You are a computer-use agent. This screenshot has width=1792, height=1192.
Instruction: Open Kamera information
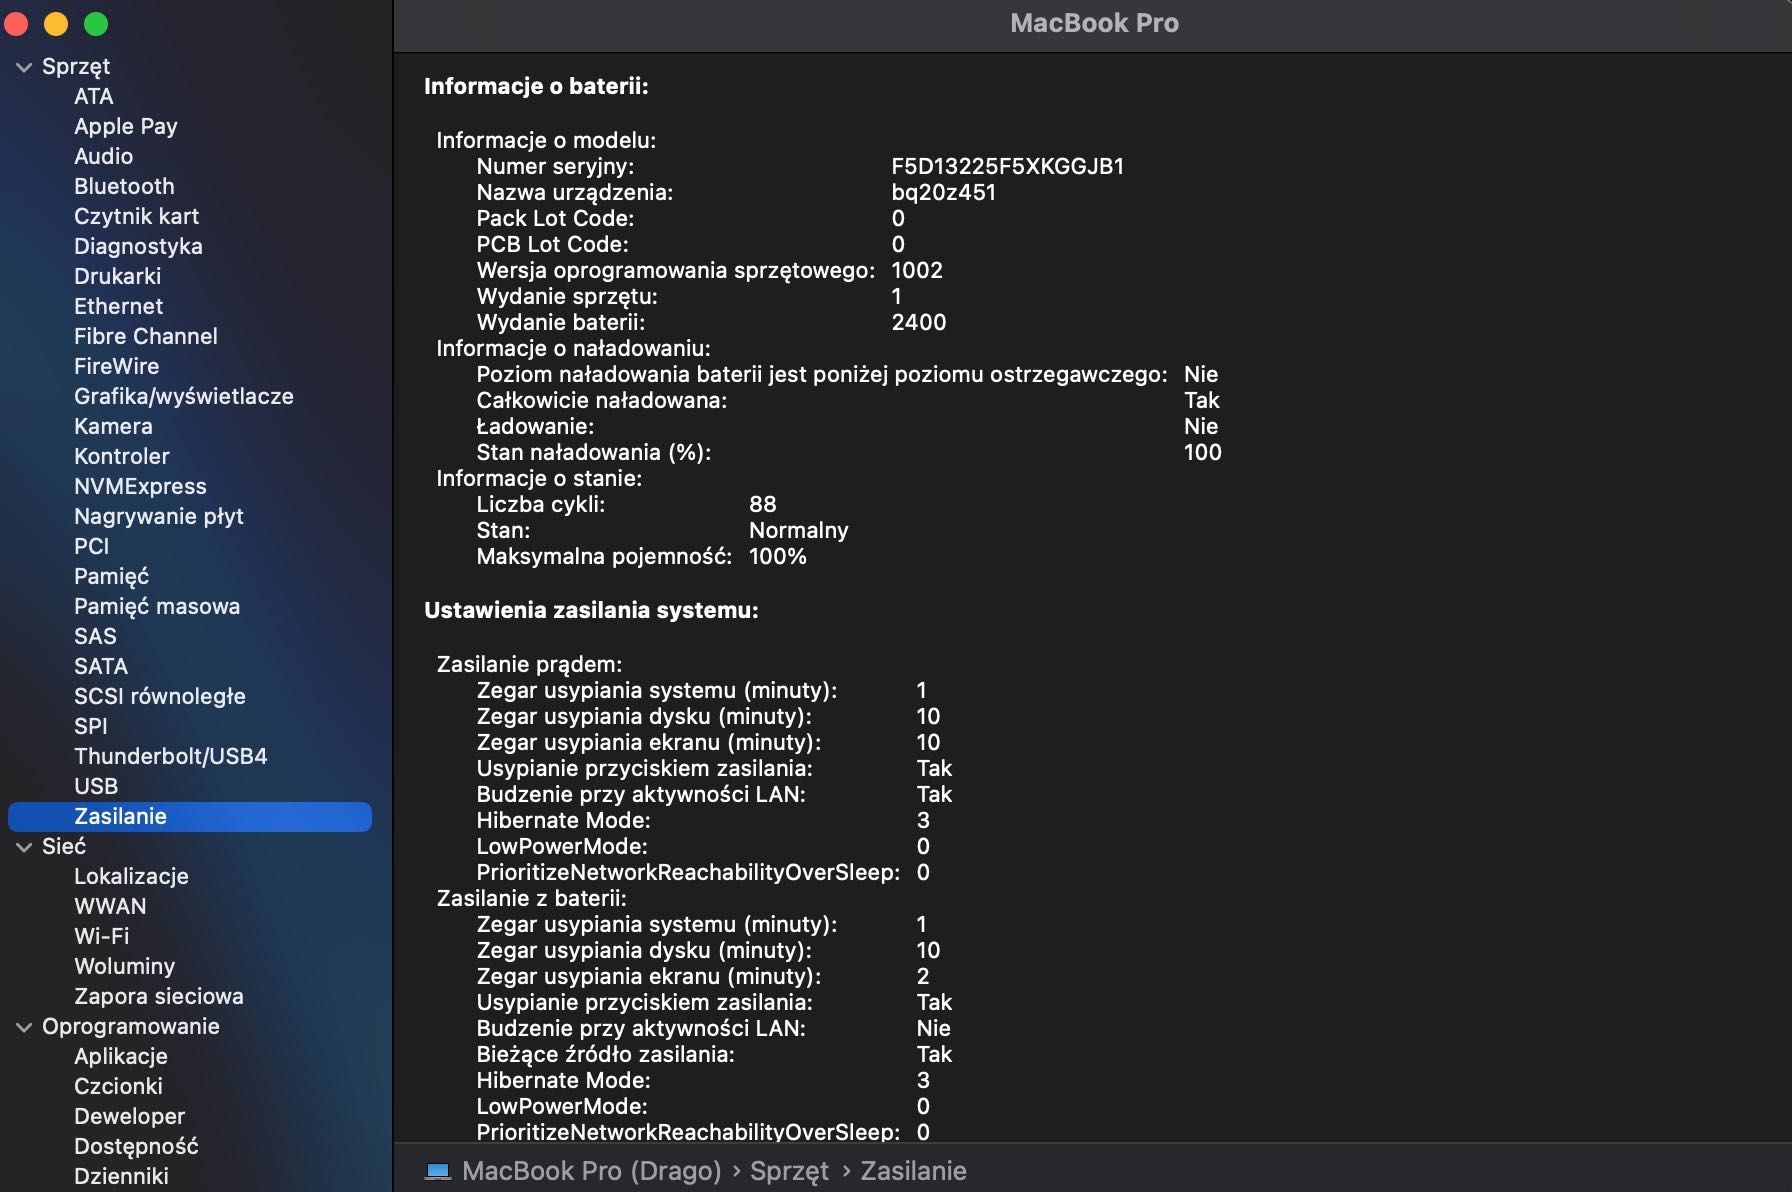[x=113, y=426]
